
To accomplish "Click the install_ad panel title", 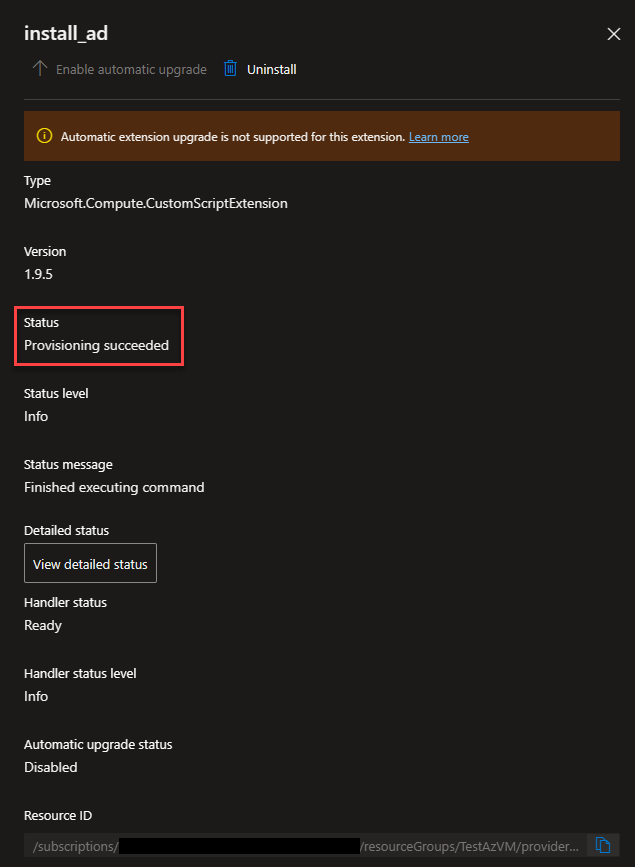I will (x=66, y=34).
